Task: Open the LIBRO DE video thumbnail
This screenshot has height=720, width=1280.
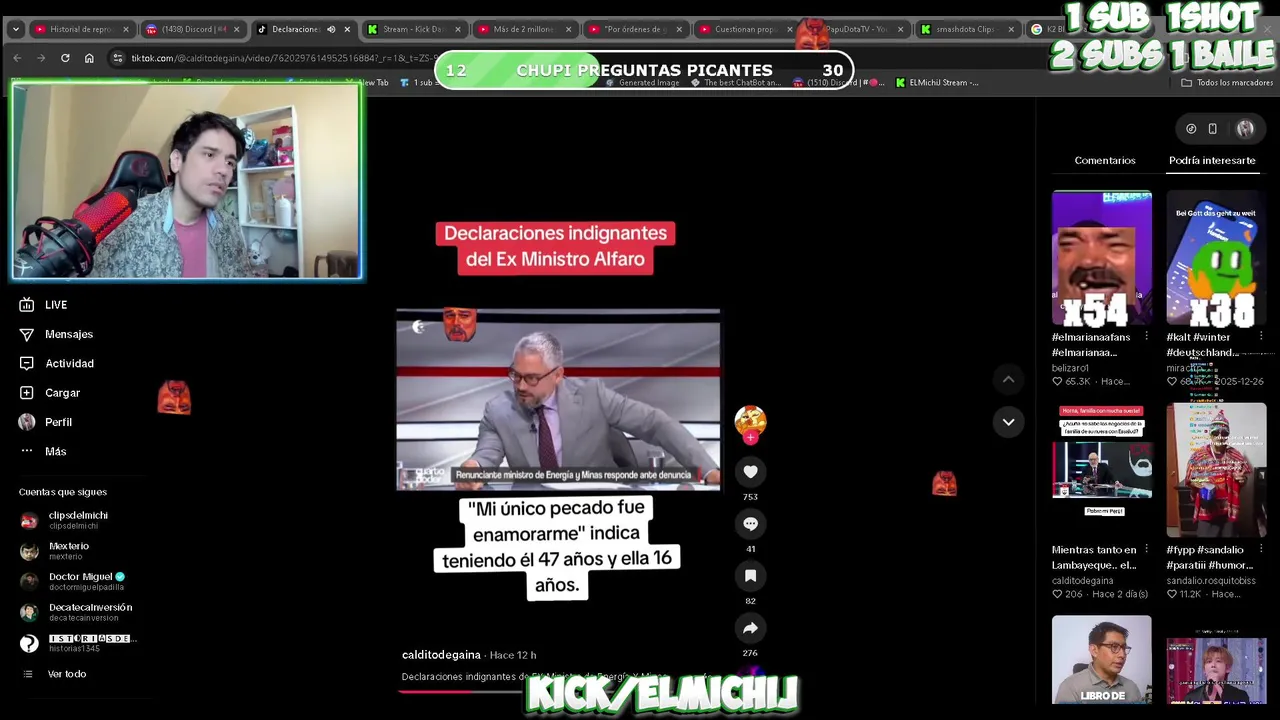Action: (x=1101, y=660)
